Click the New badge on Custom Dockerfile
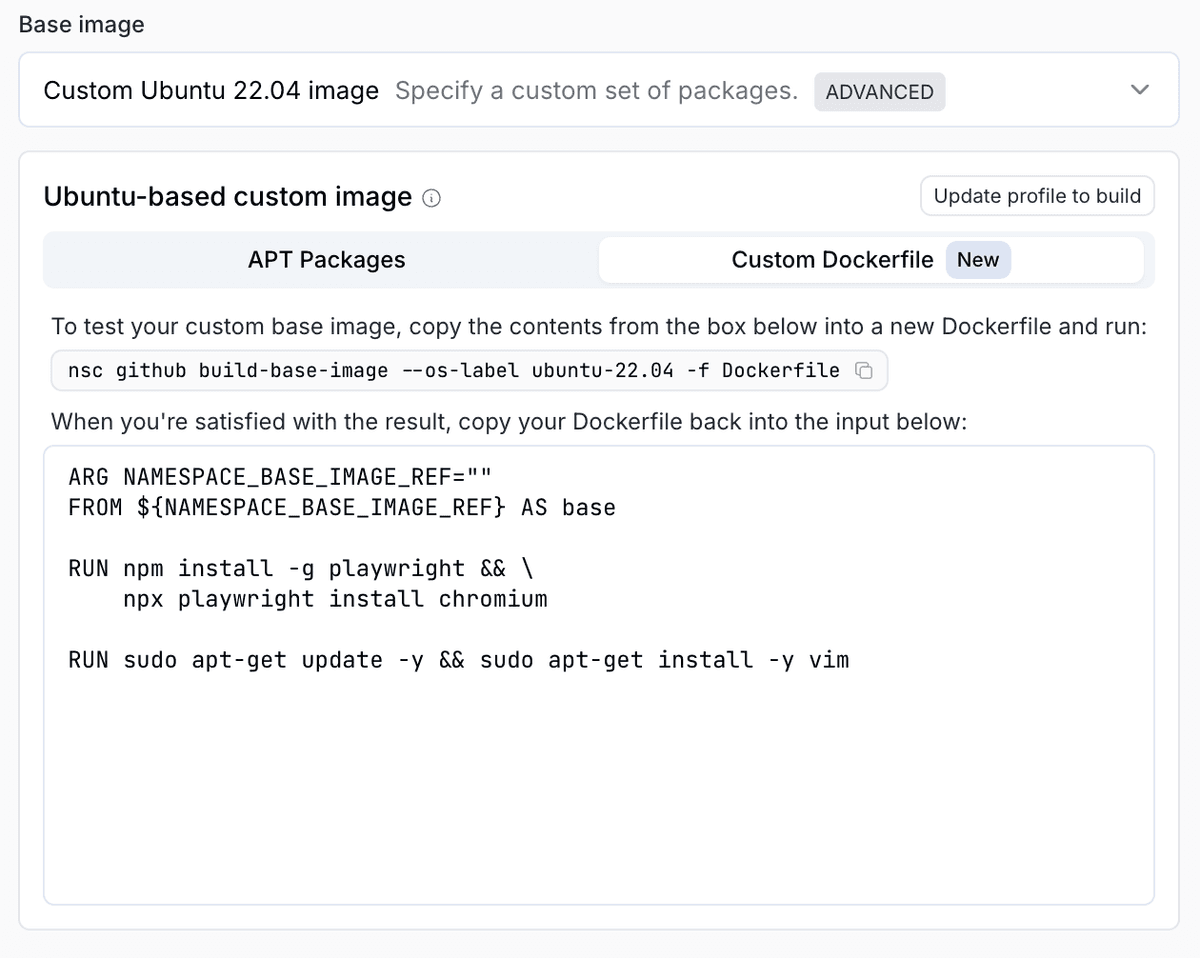Screen dimensions: 1200x958 tap(978, 259)
